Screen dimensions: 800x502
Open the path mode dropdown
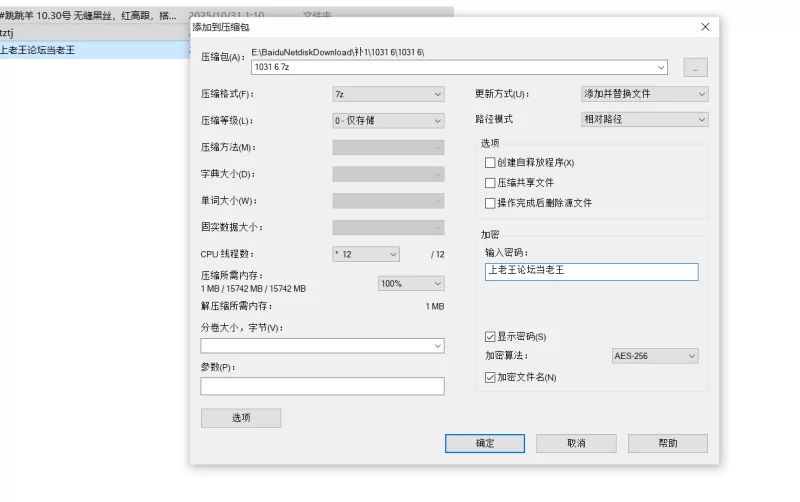645,119
